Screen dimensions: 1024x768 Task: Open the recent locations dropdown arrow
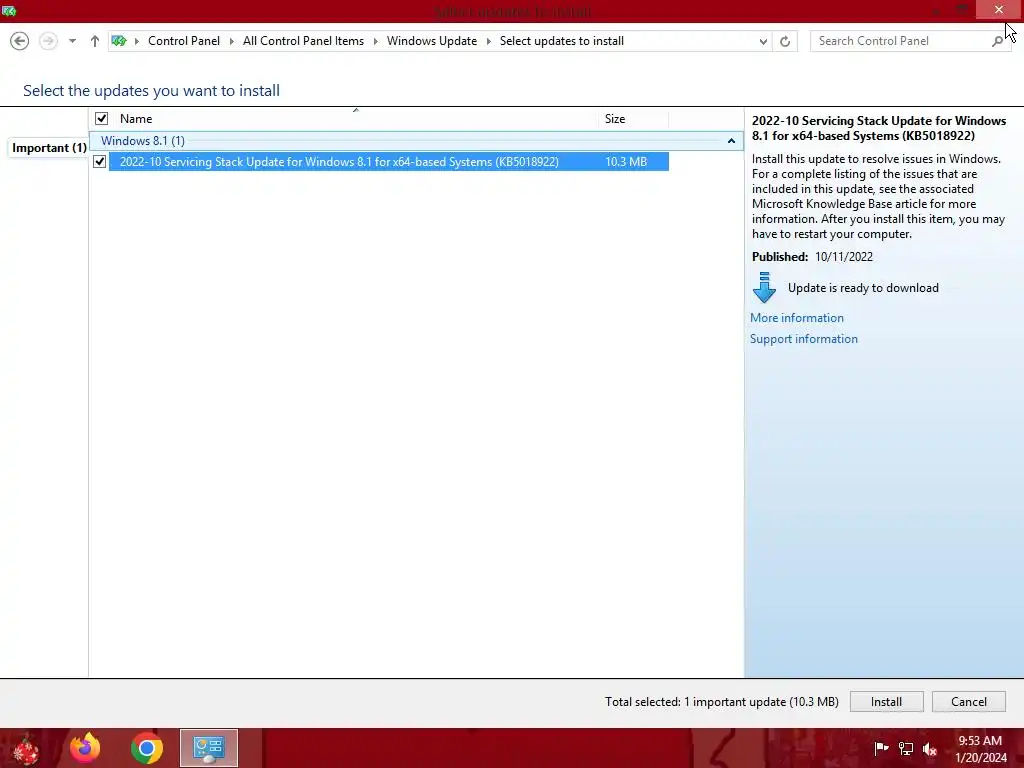click(x=72, y=41)
